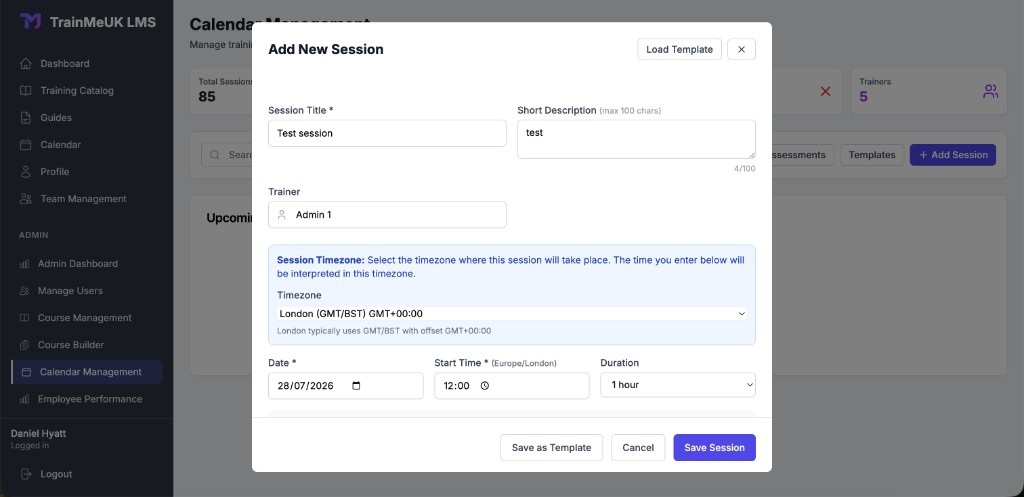Open Calendar in sidebar
Screen dimensions: 1024x497
click(x=61, y=144)
